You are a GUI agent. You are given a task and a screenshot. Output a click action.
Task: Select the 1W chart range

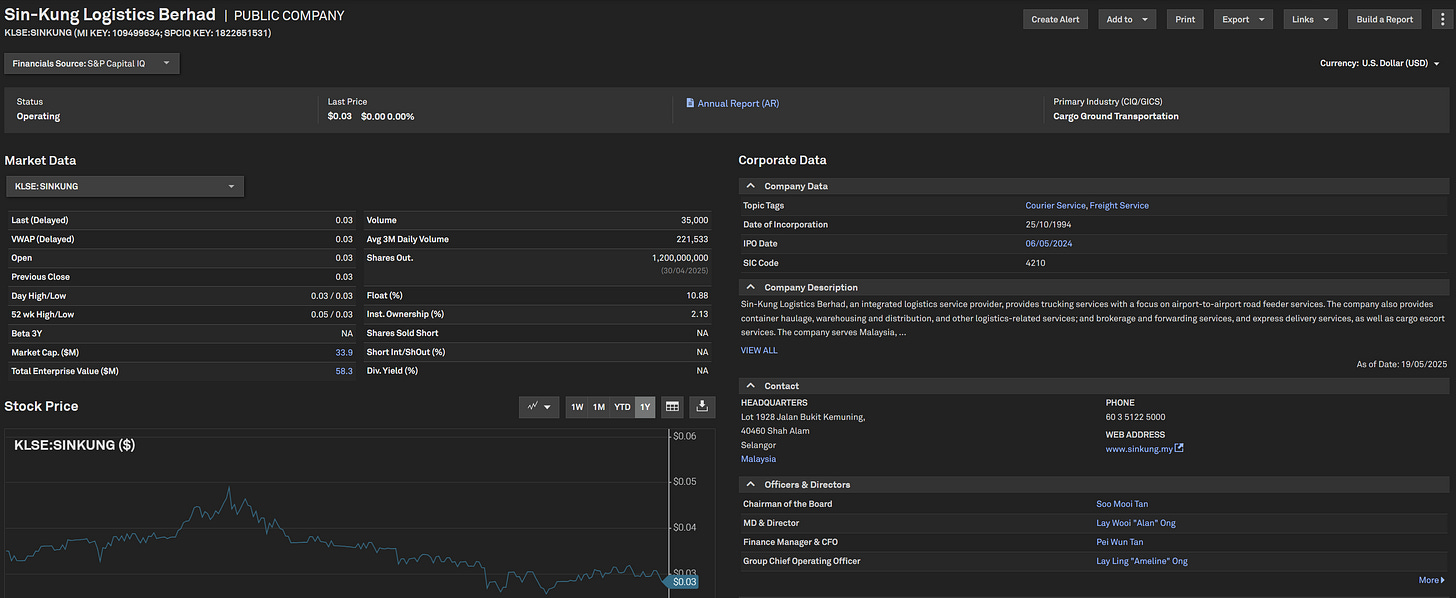point(577,407)
